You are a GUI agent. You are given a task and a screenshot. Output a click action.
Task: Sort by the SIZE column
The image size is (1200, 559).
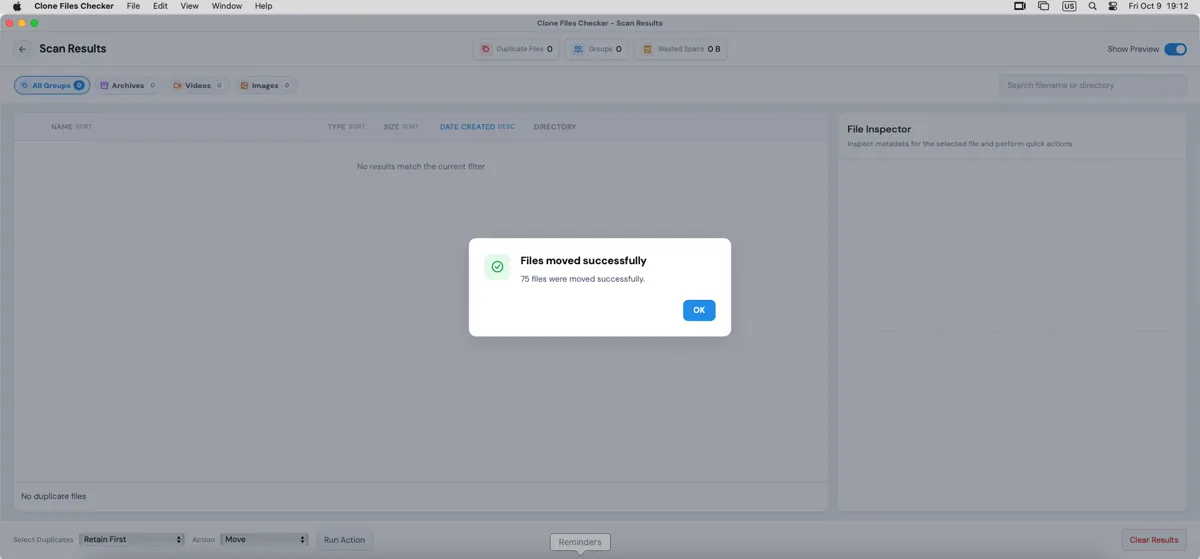[401, 127]
